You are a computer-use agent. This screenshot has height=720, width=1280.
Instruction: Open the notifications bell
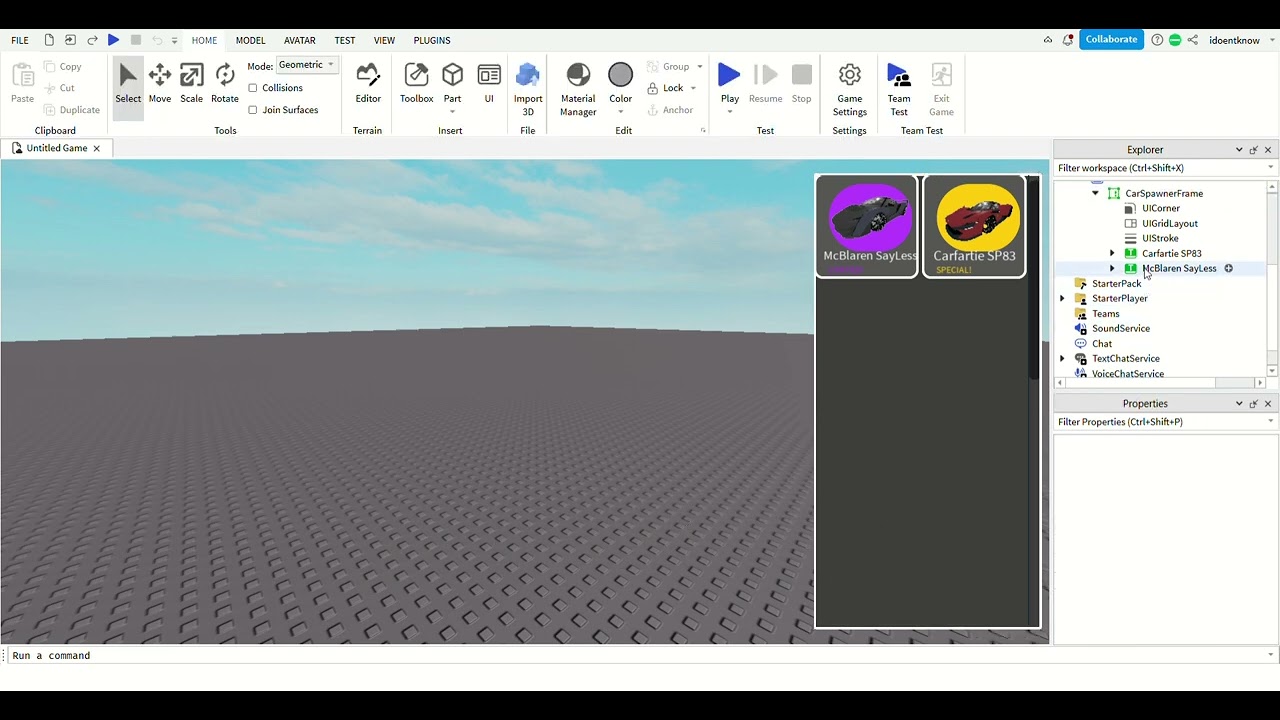1068,40
